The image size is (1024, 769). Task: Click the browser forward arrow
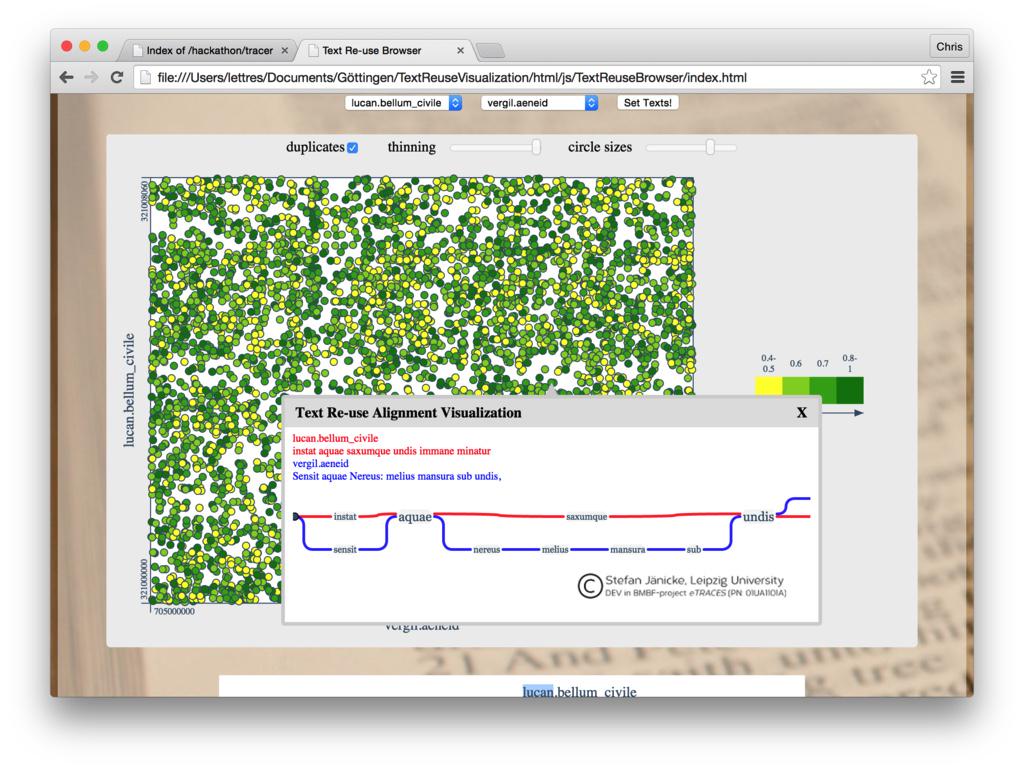[91, 77]
